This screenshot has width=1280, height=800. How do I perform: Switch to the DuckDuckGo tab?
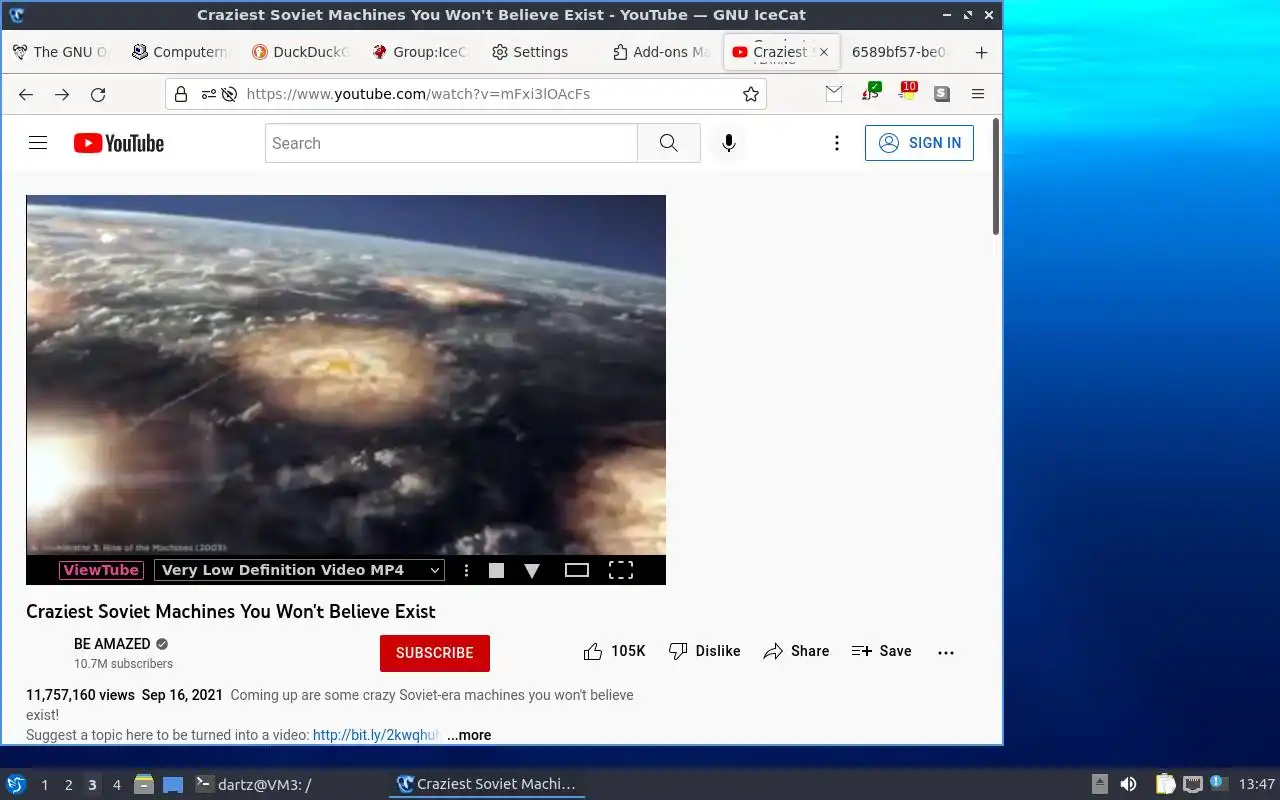300,52
